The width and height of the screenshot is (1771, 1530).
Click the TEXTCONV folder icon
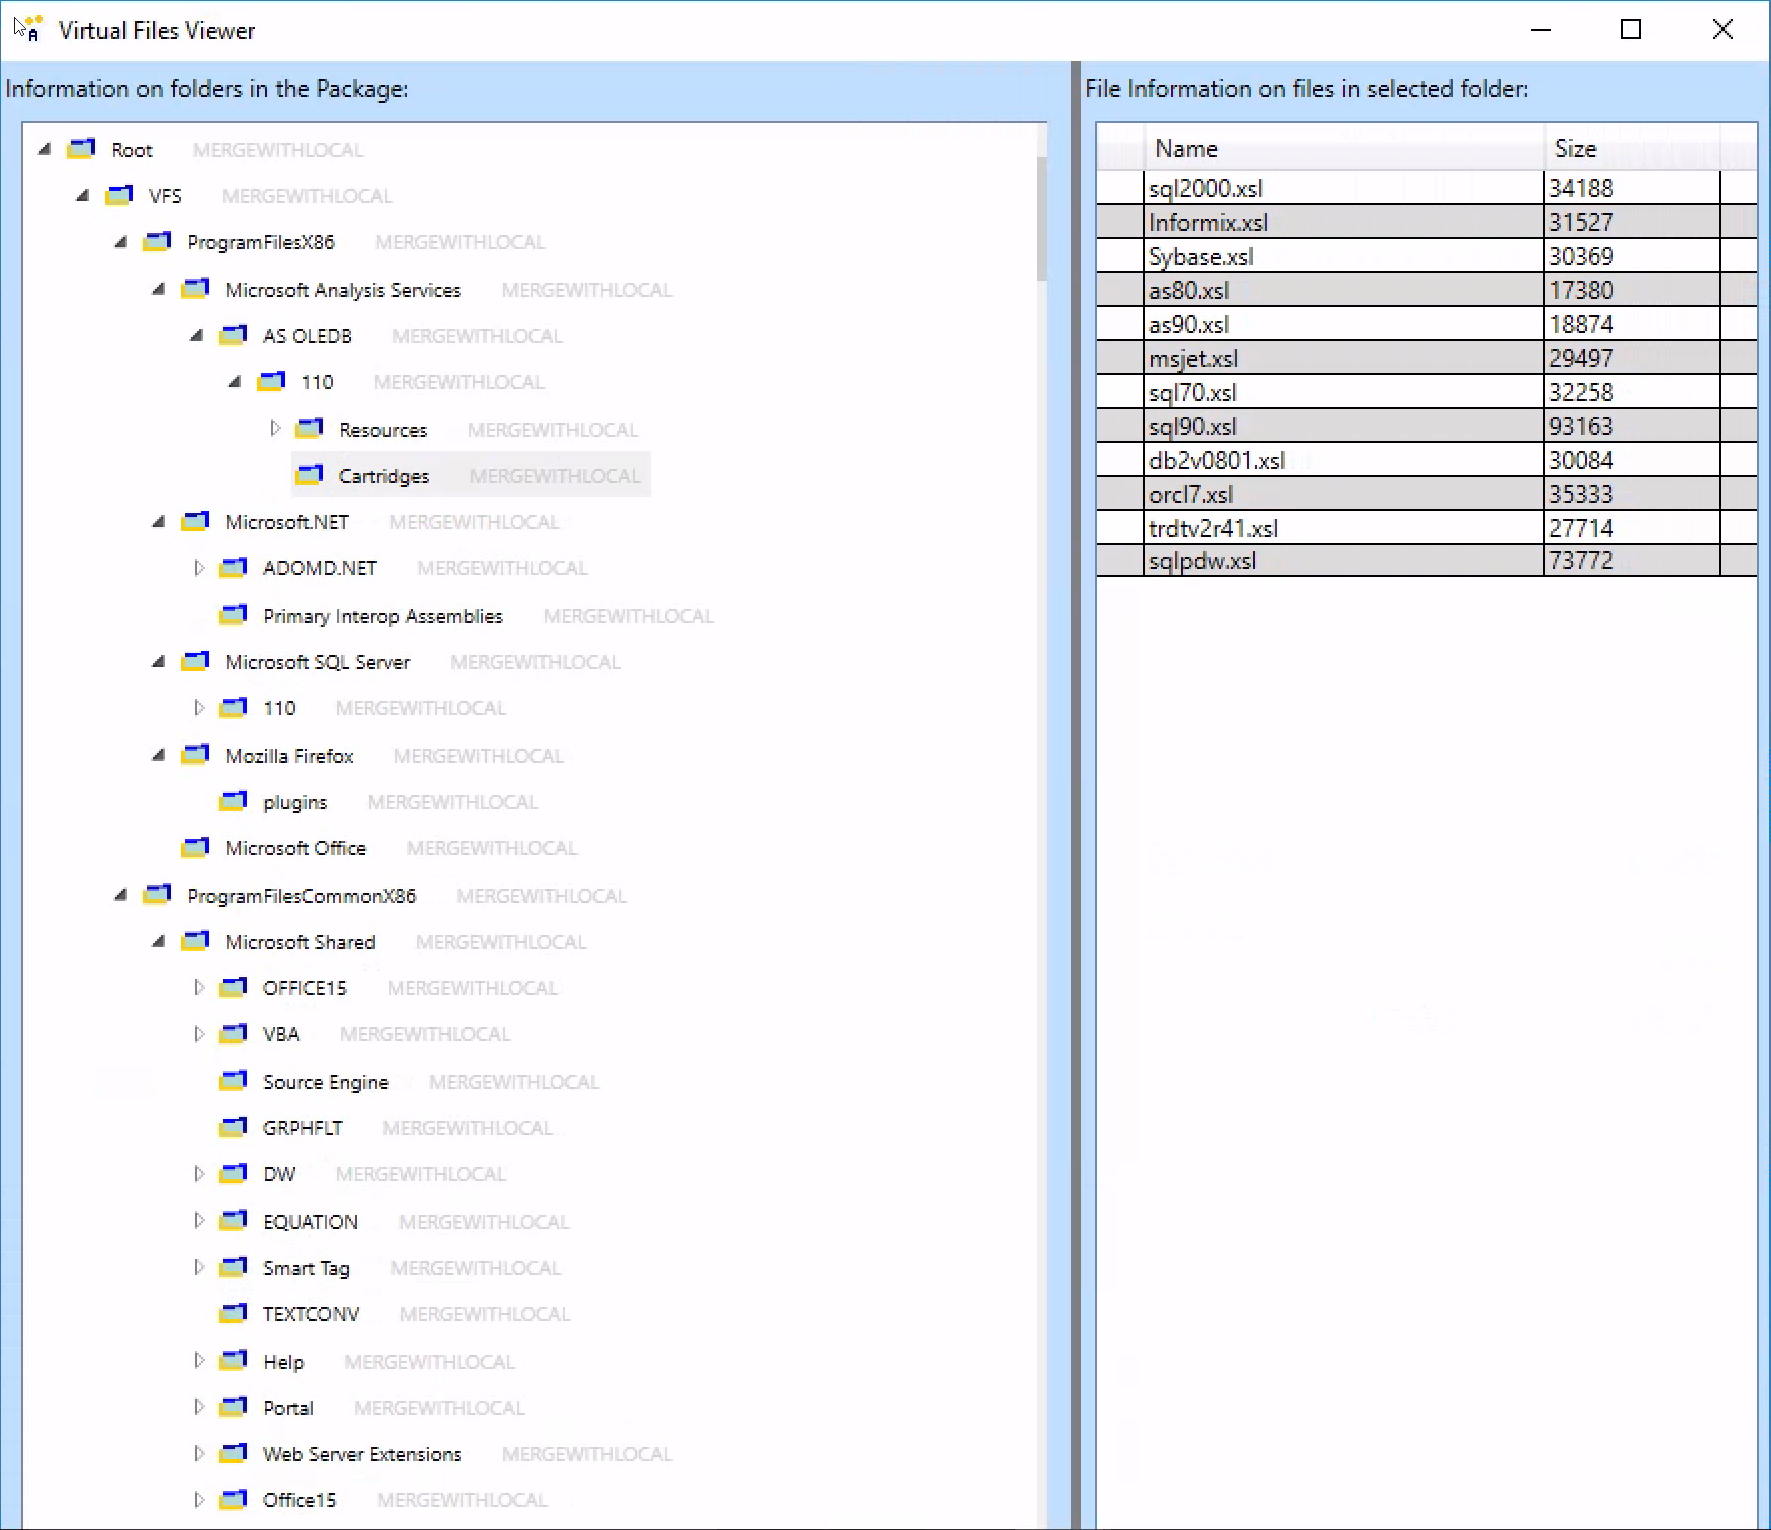click(233, 1313)
